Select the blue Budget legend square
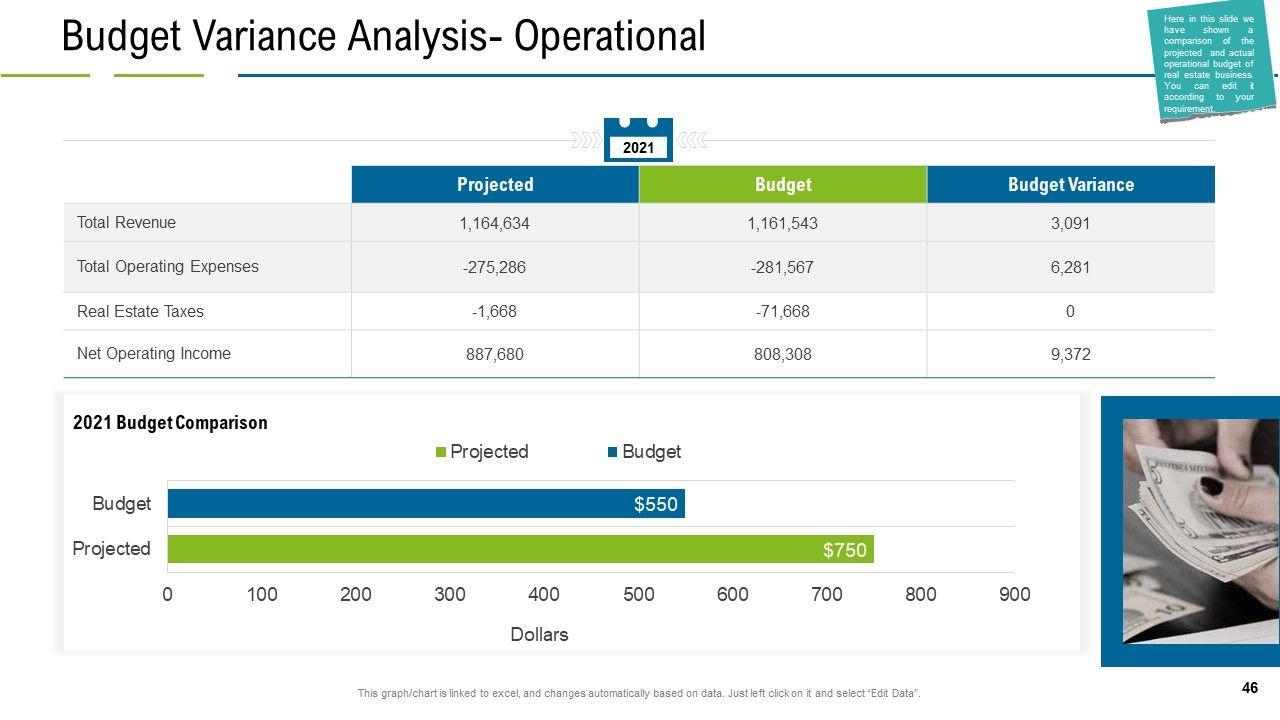1280x720 pixels. (x=612, y=452)
